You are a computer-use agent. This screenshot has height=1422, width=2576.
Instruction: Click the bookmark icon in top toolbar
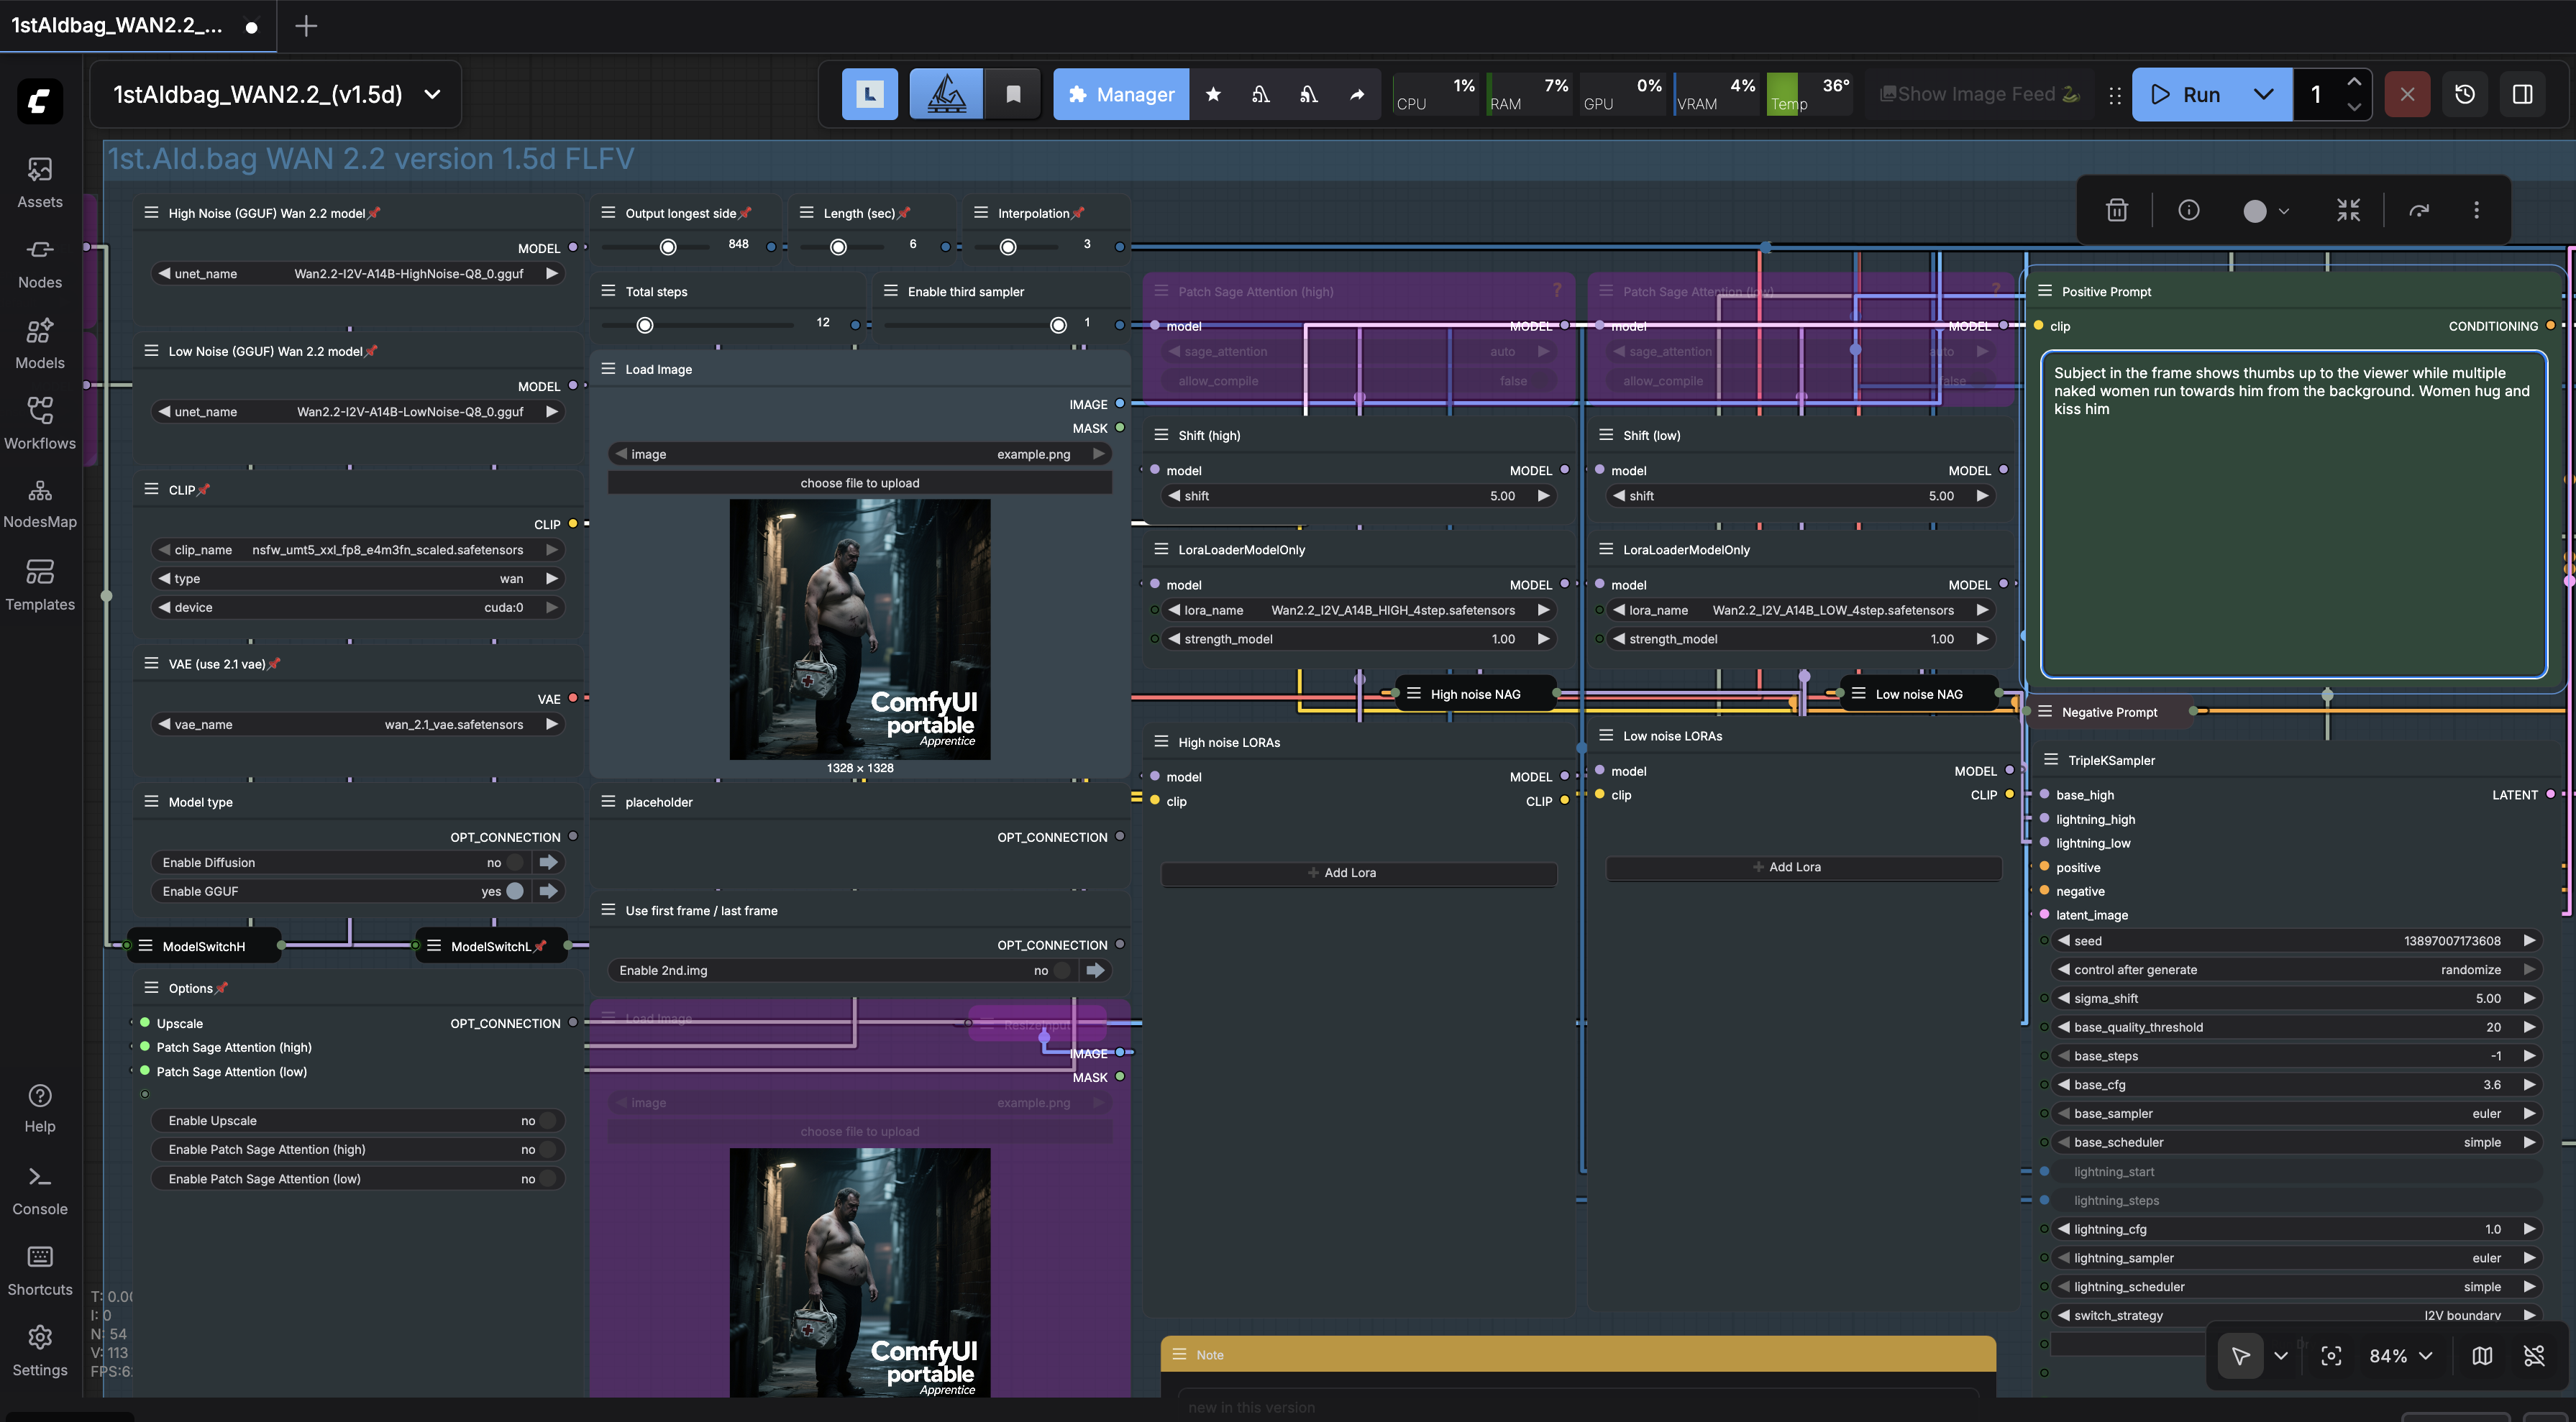point(1012,94)
